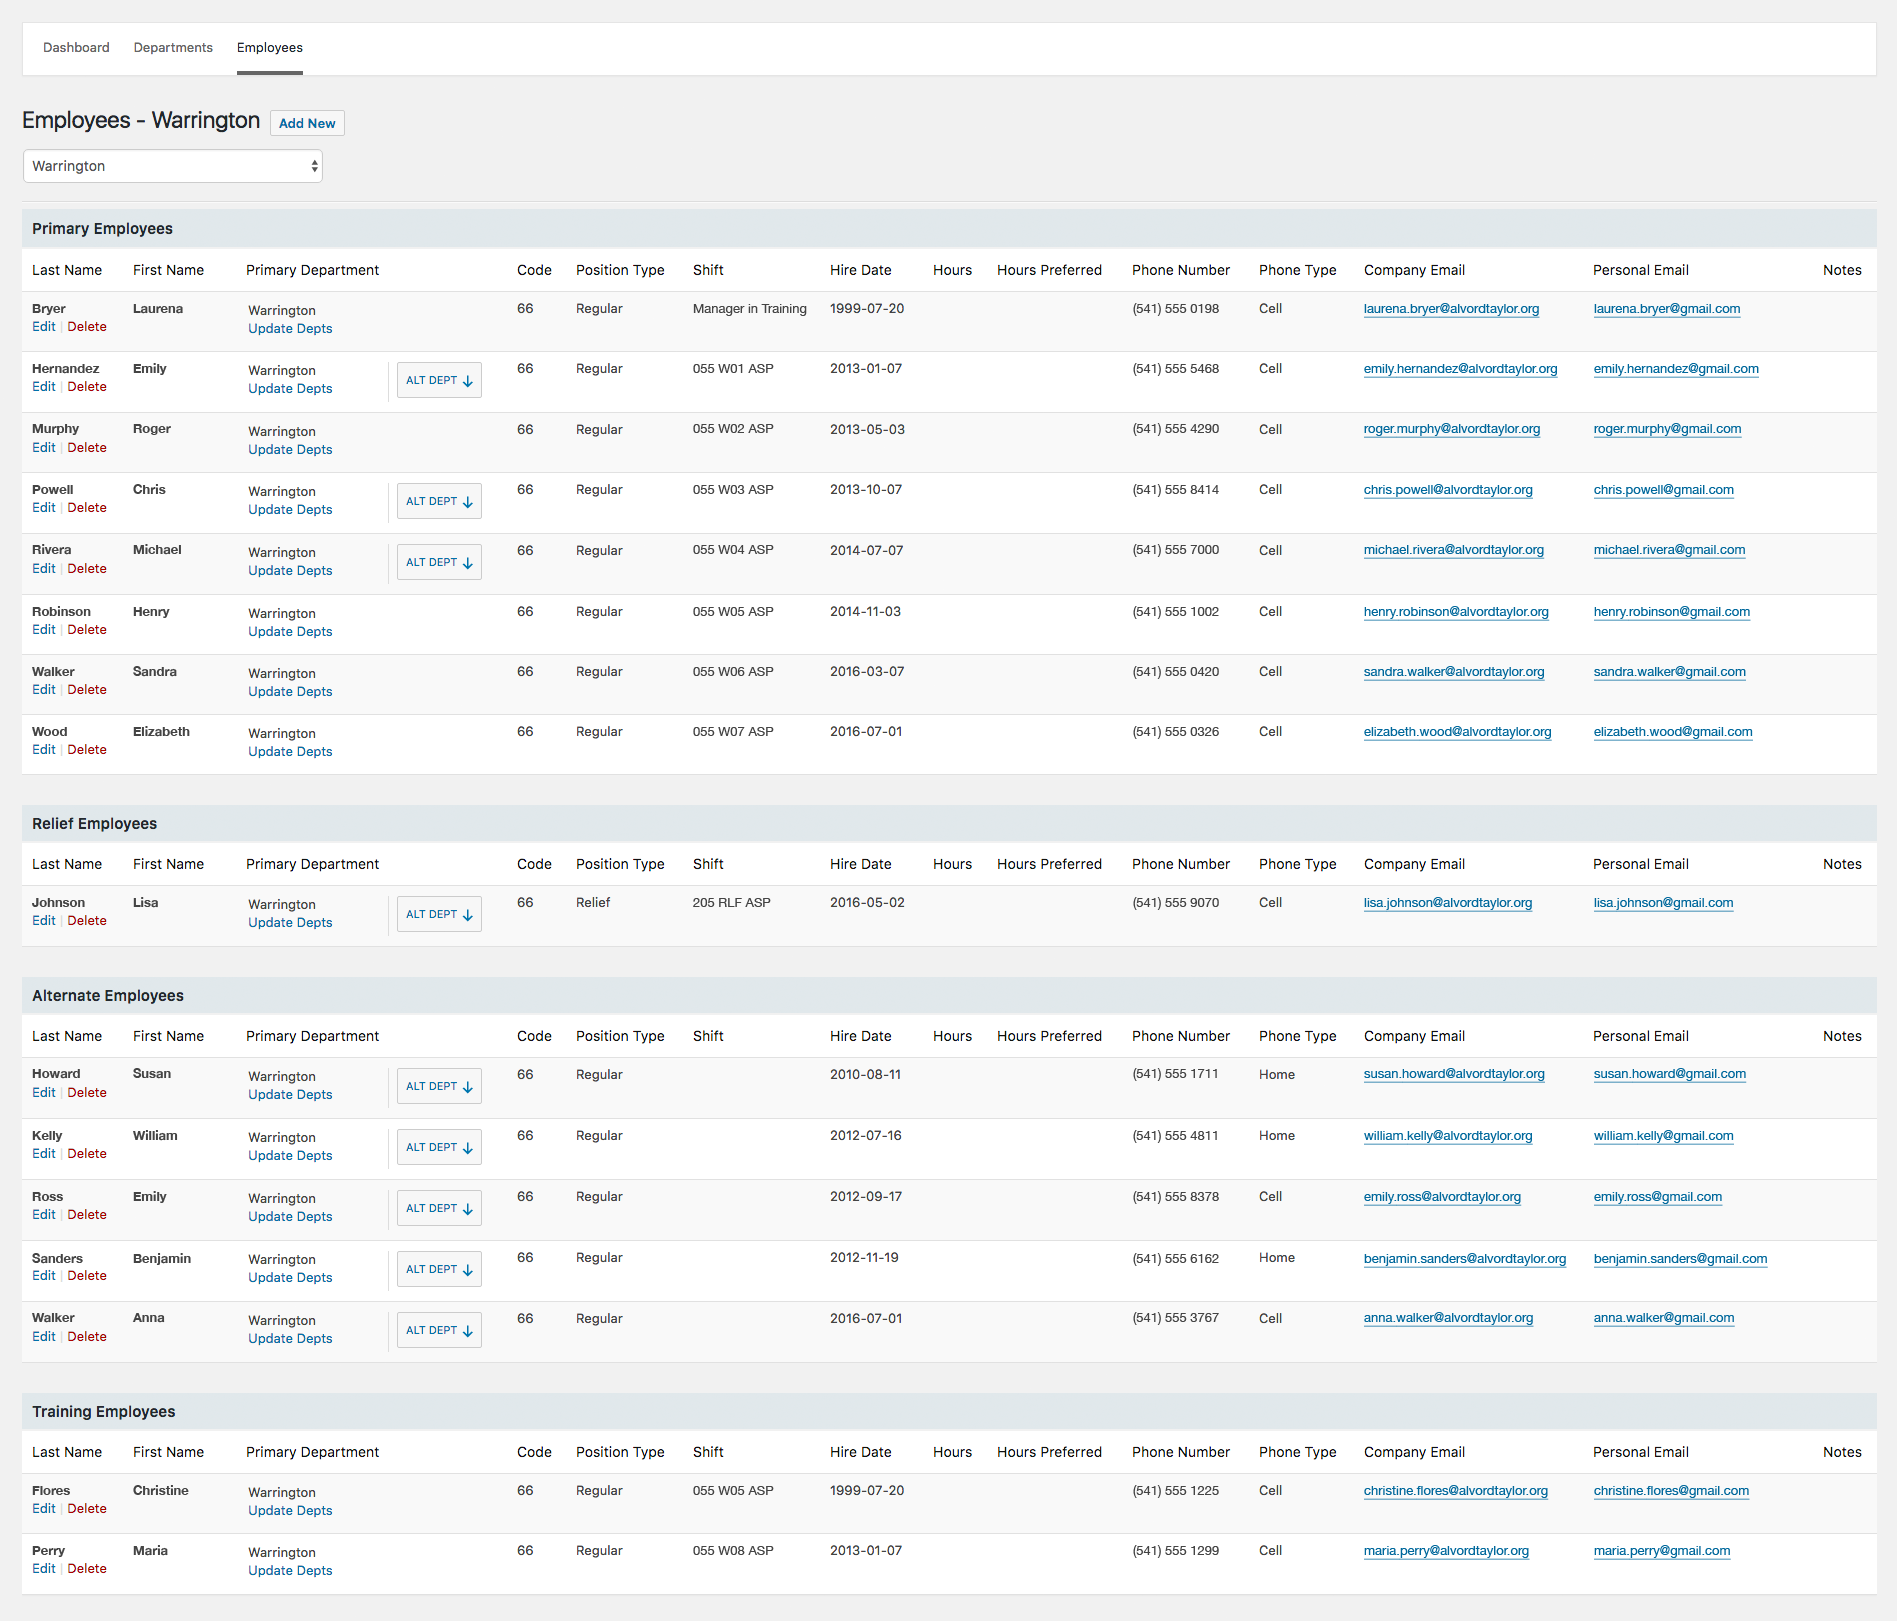Expand ALT DEPT for William Kelly
This screenshot has width=1897, height=1621.
(x=439, y=1148)
